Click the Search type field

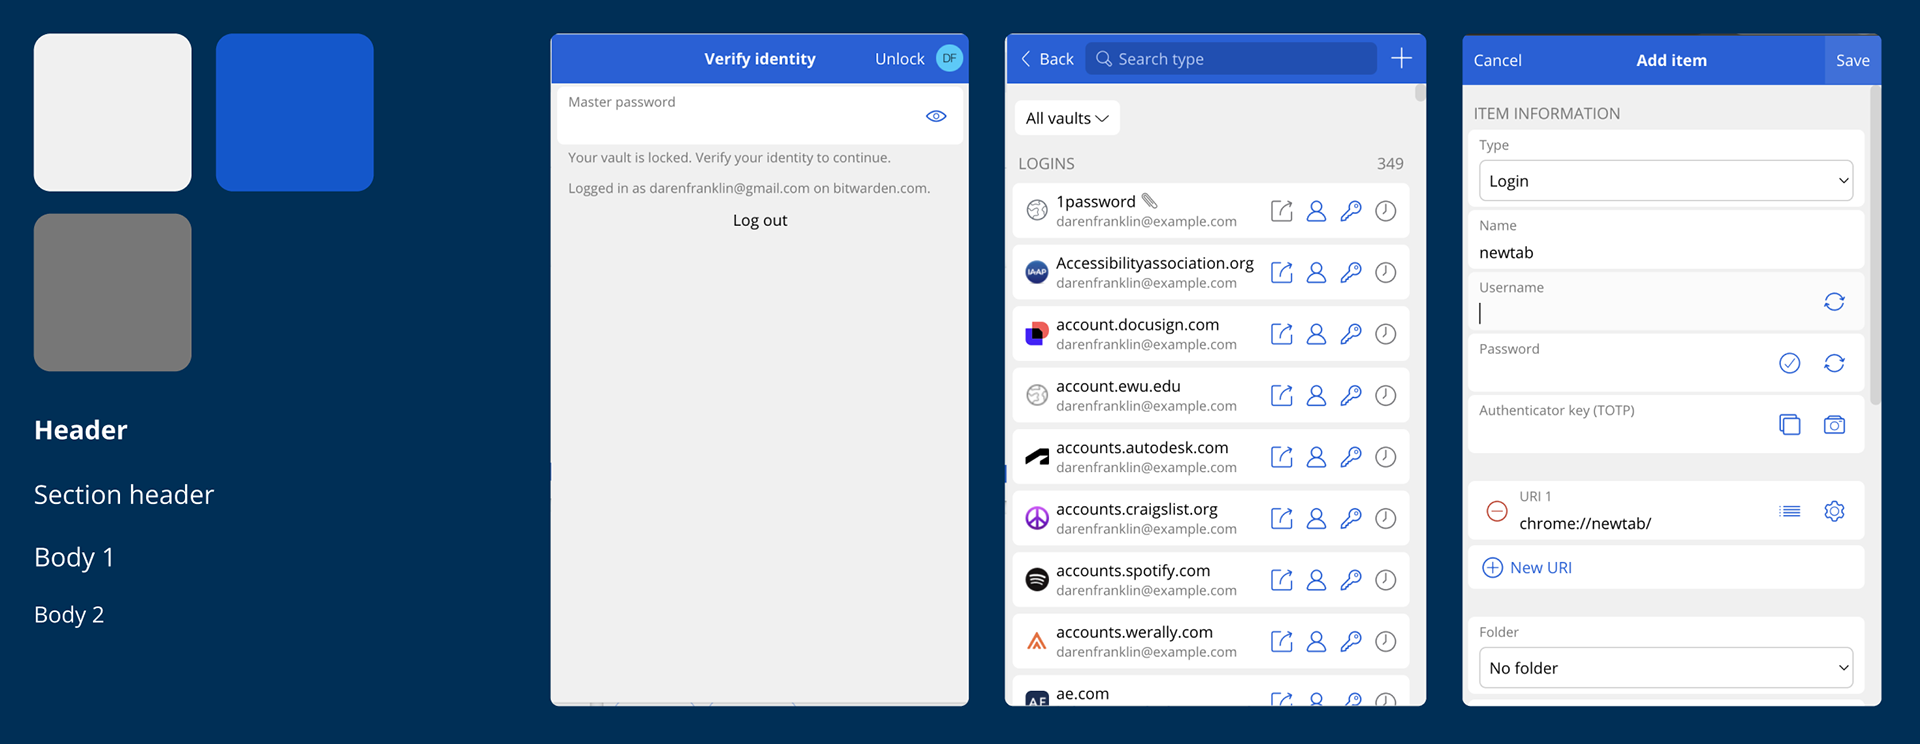(1231, 59)
